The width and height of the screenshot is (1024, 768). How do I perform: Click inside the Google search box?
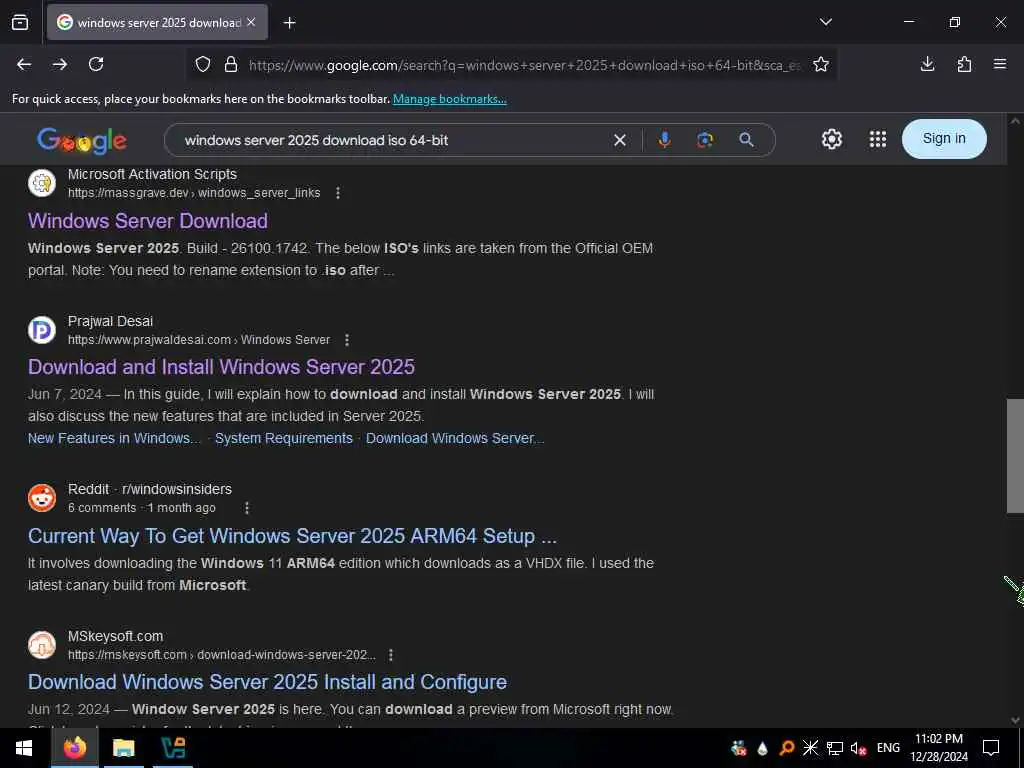[392, 140]
